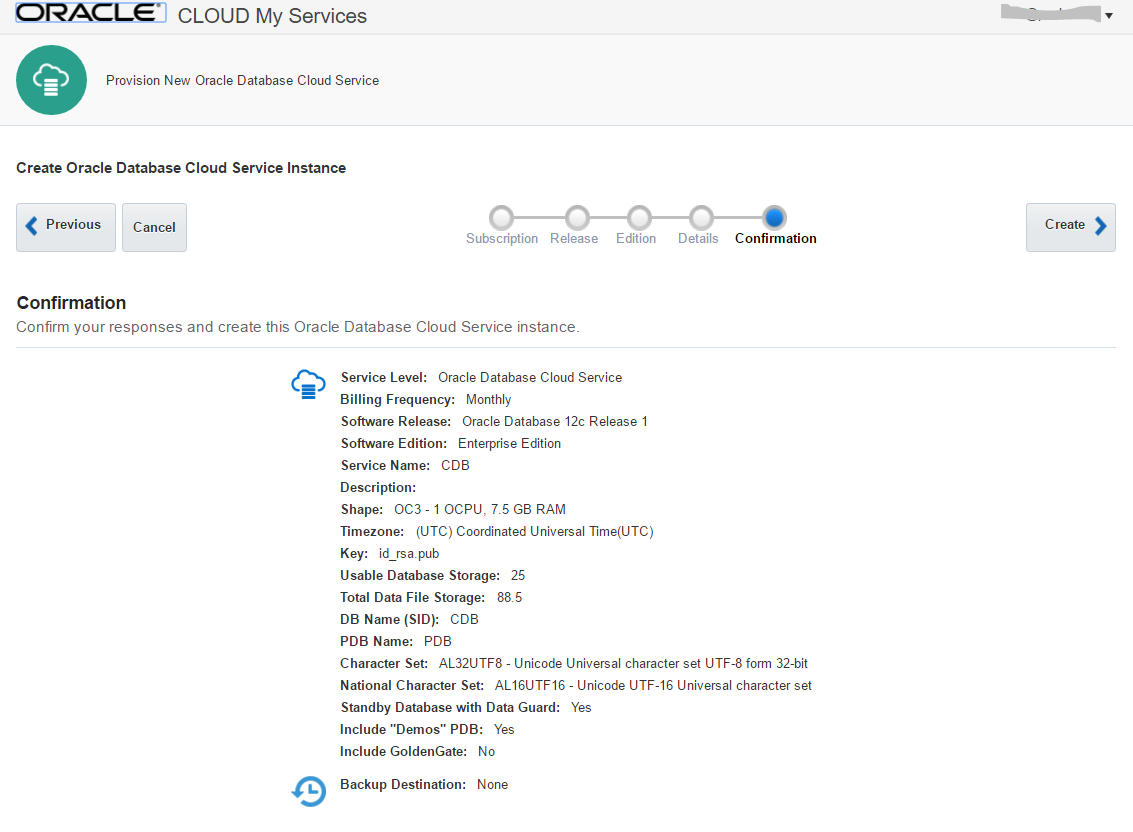Click the Provision New Oracle Database Cloud Service text
The height and width of the screenshot is (832, 1133).
[x=243, y=80]
